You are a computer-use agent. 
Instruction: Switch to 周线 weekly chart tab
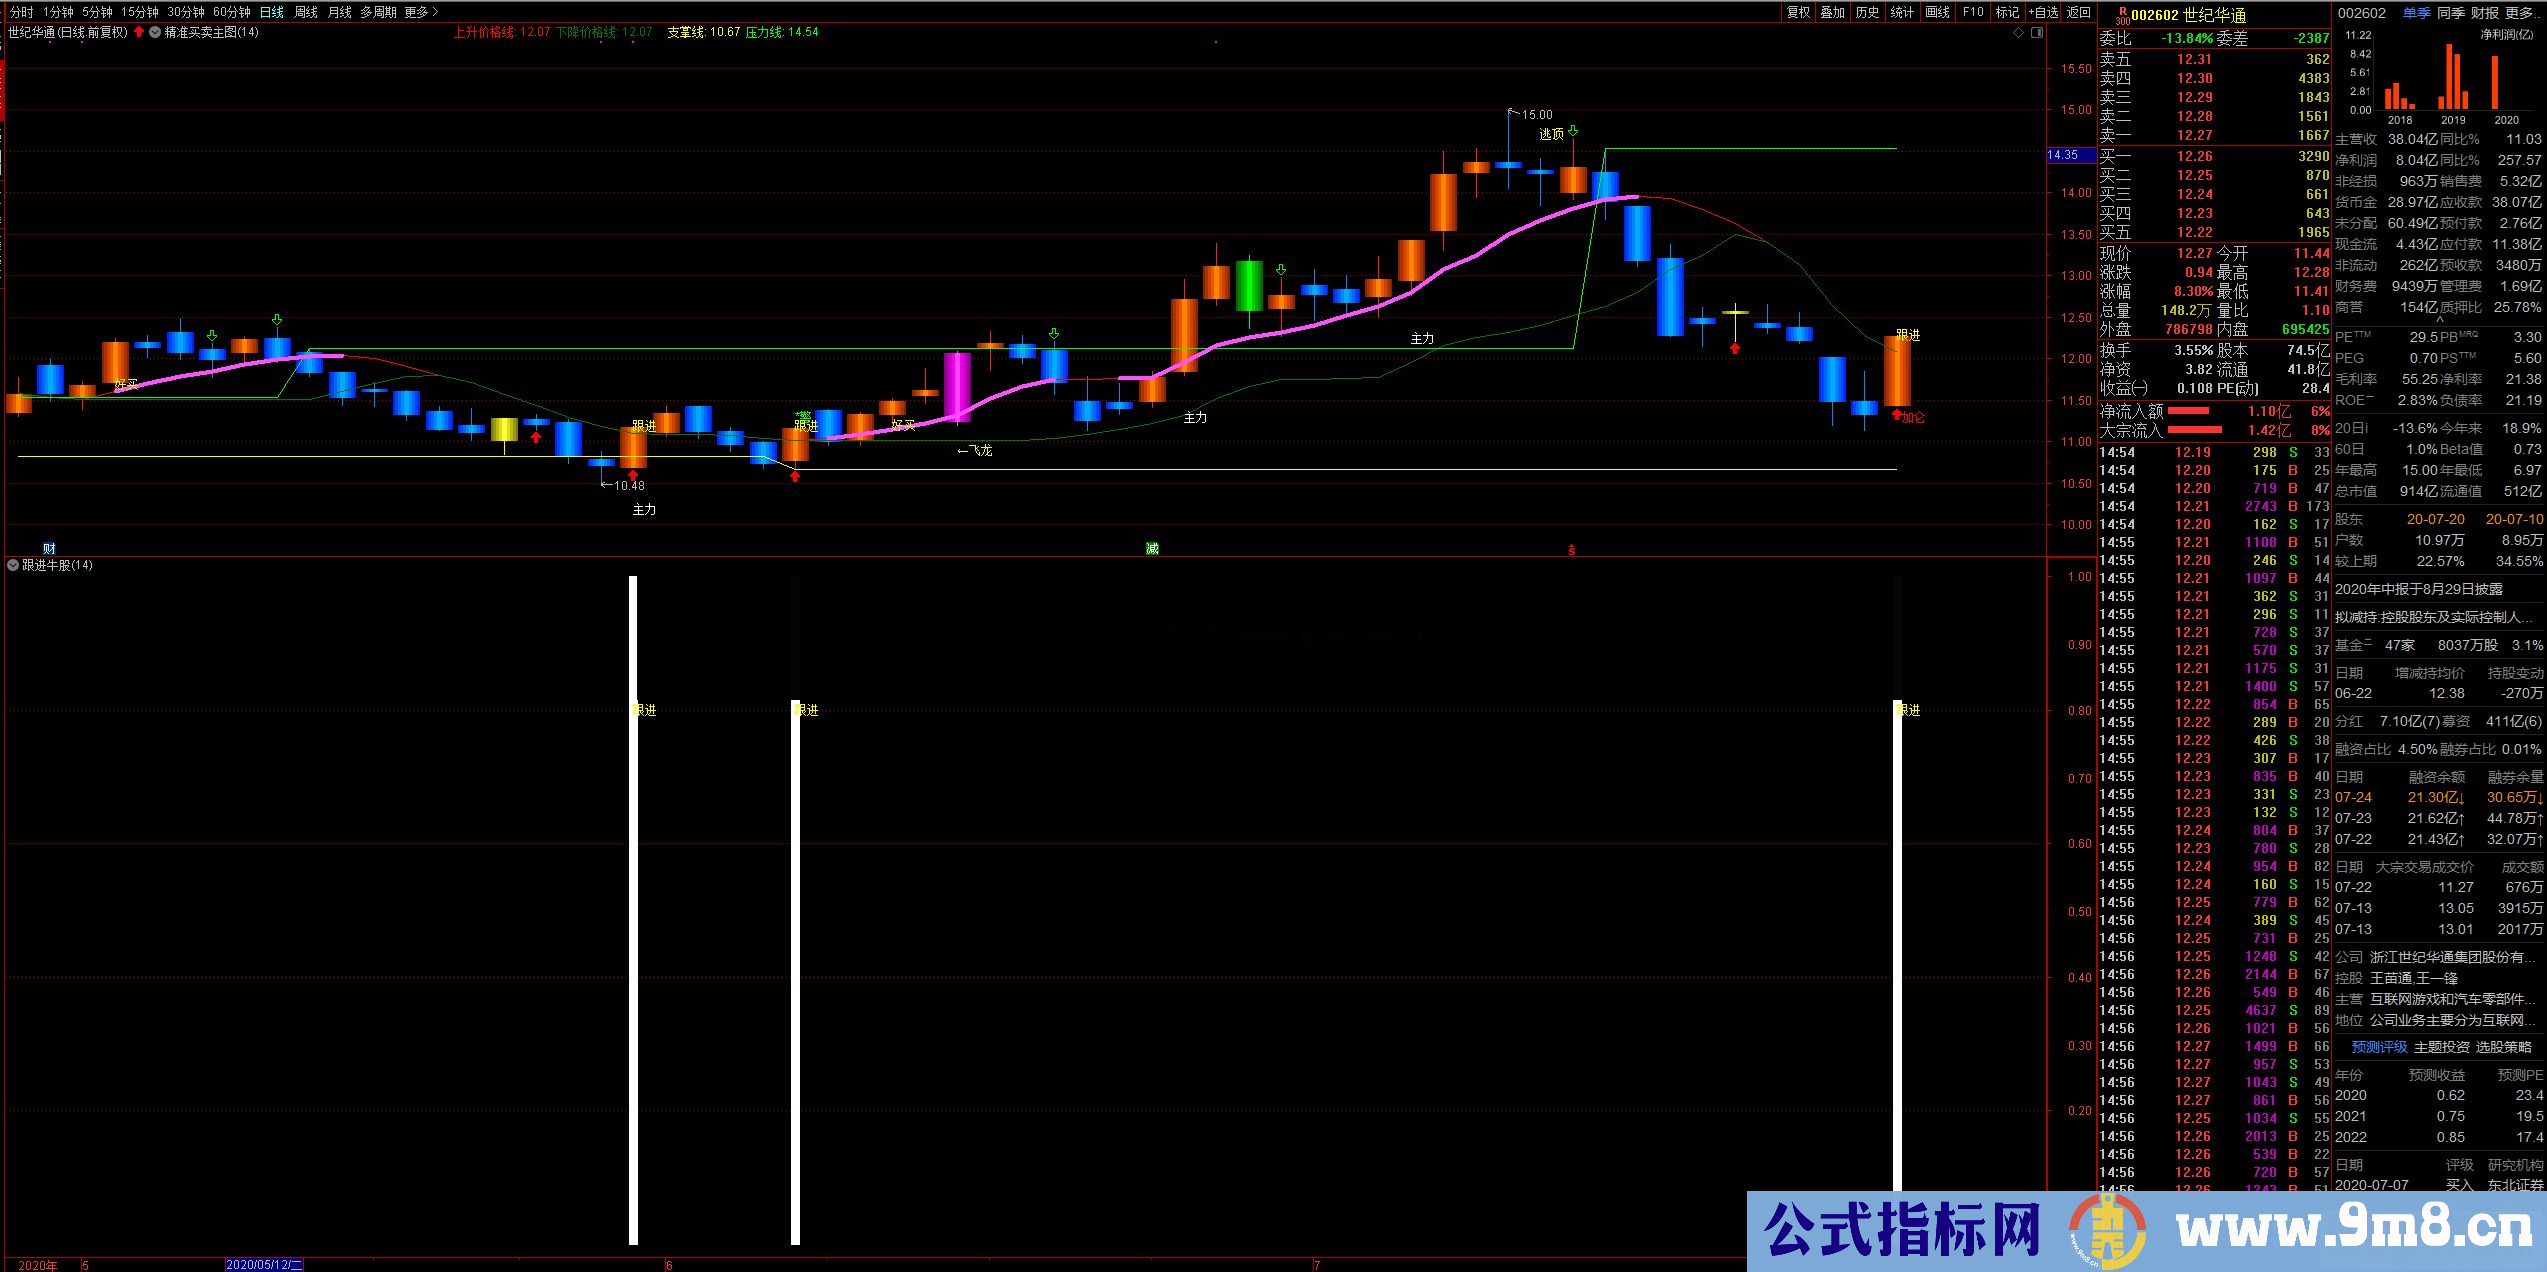click(x=306, y=12)
